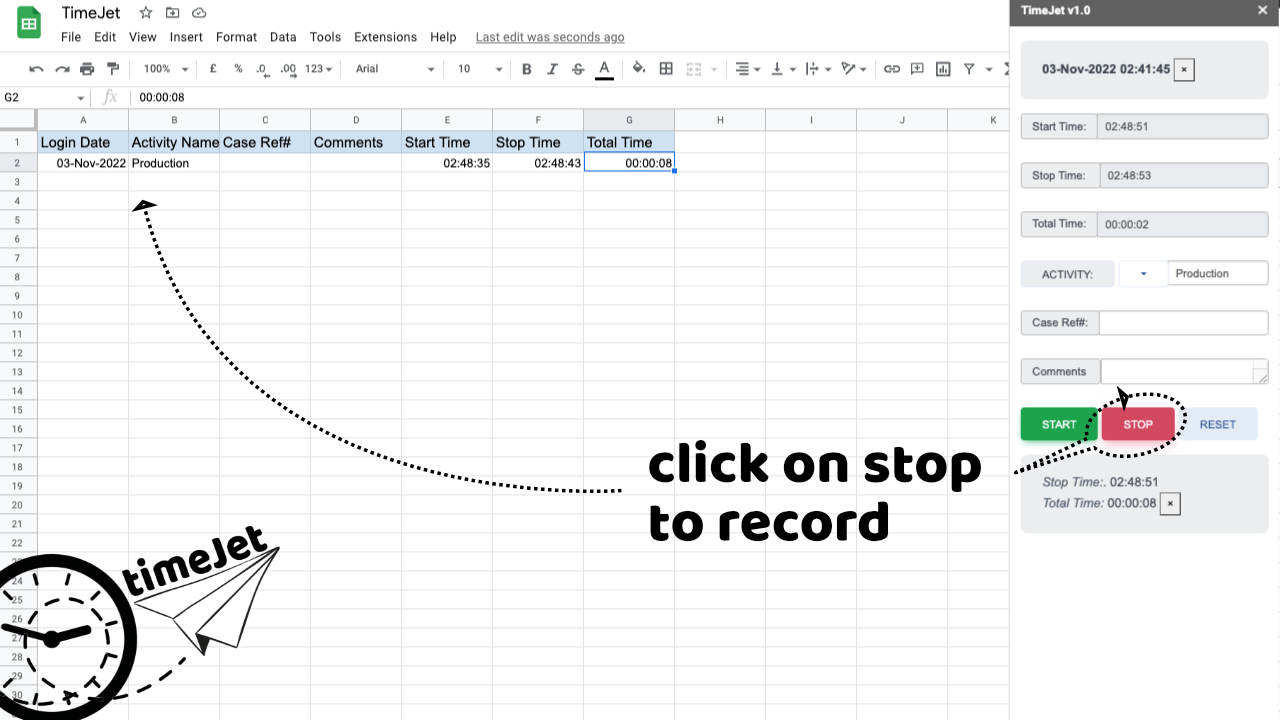Toggle italic formatting
1280x720 pixels.
(552, 69)
